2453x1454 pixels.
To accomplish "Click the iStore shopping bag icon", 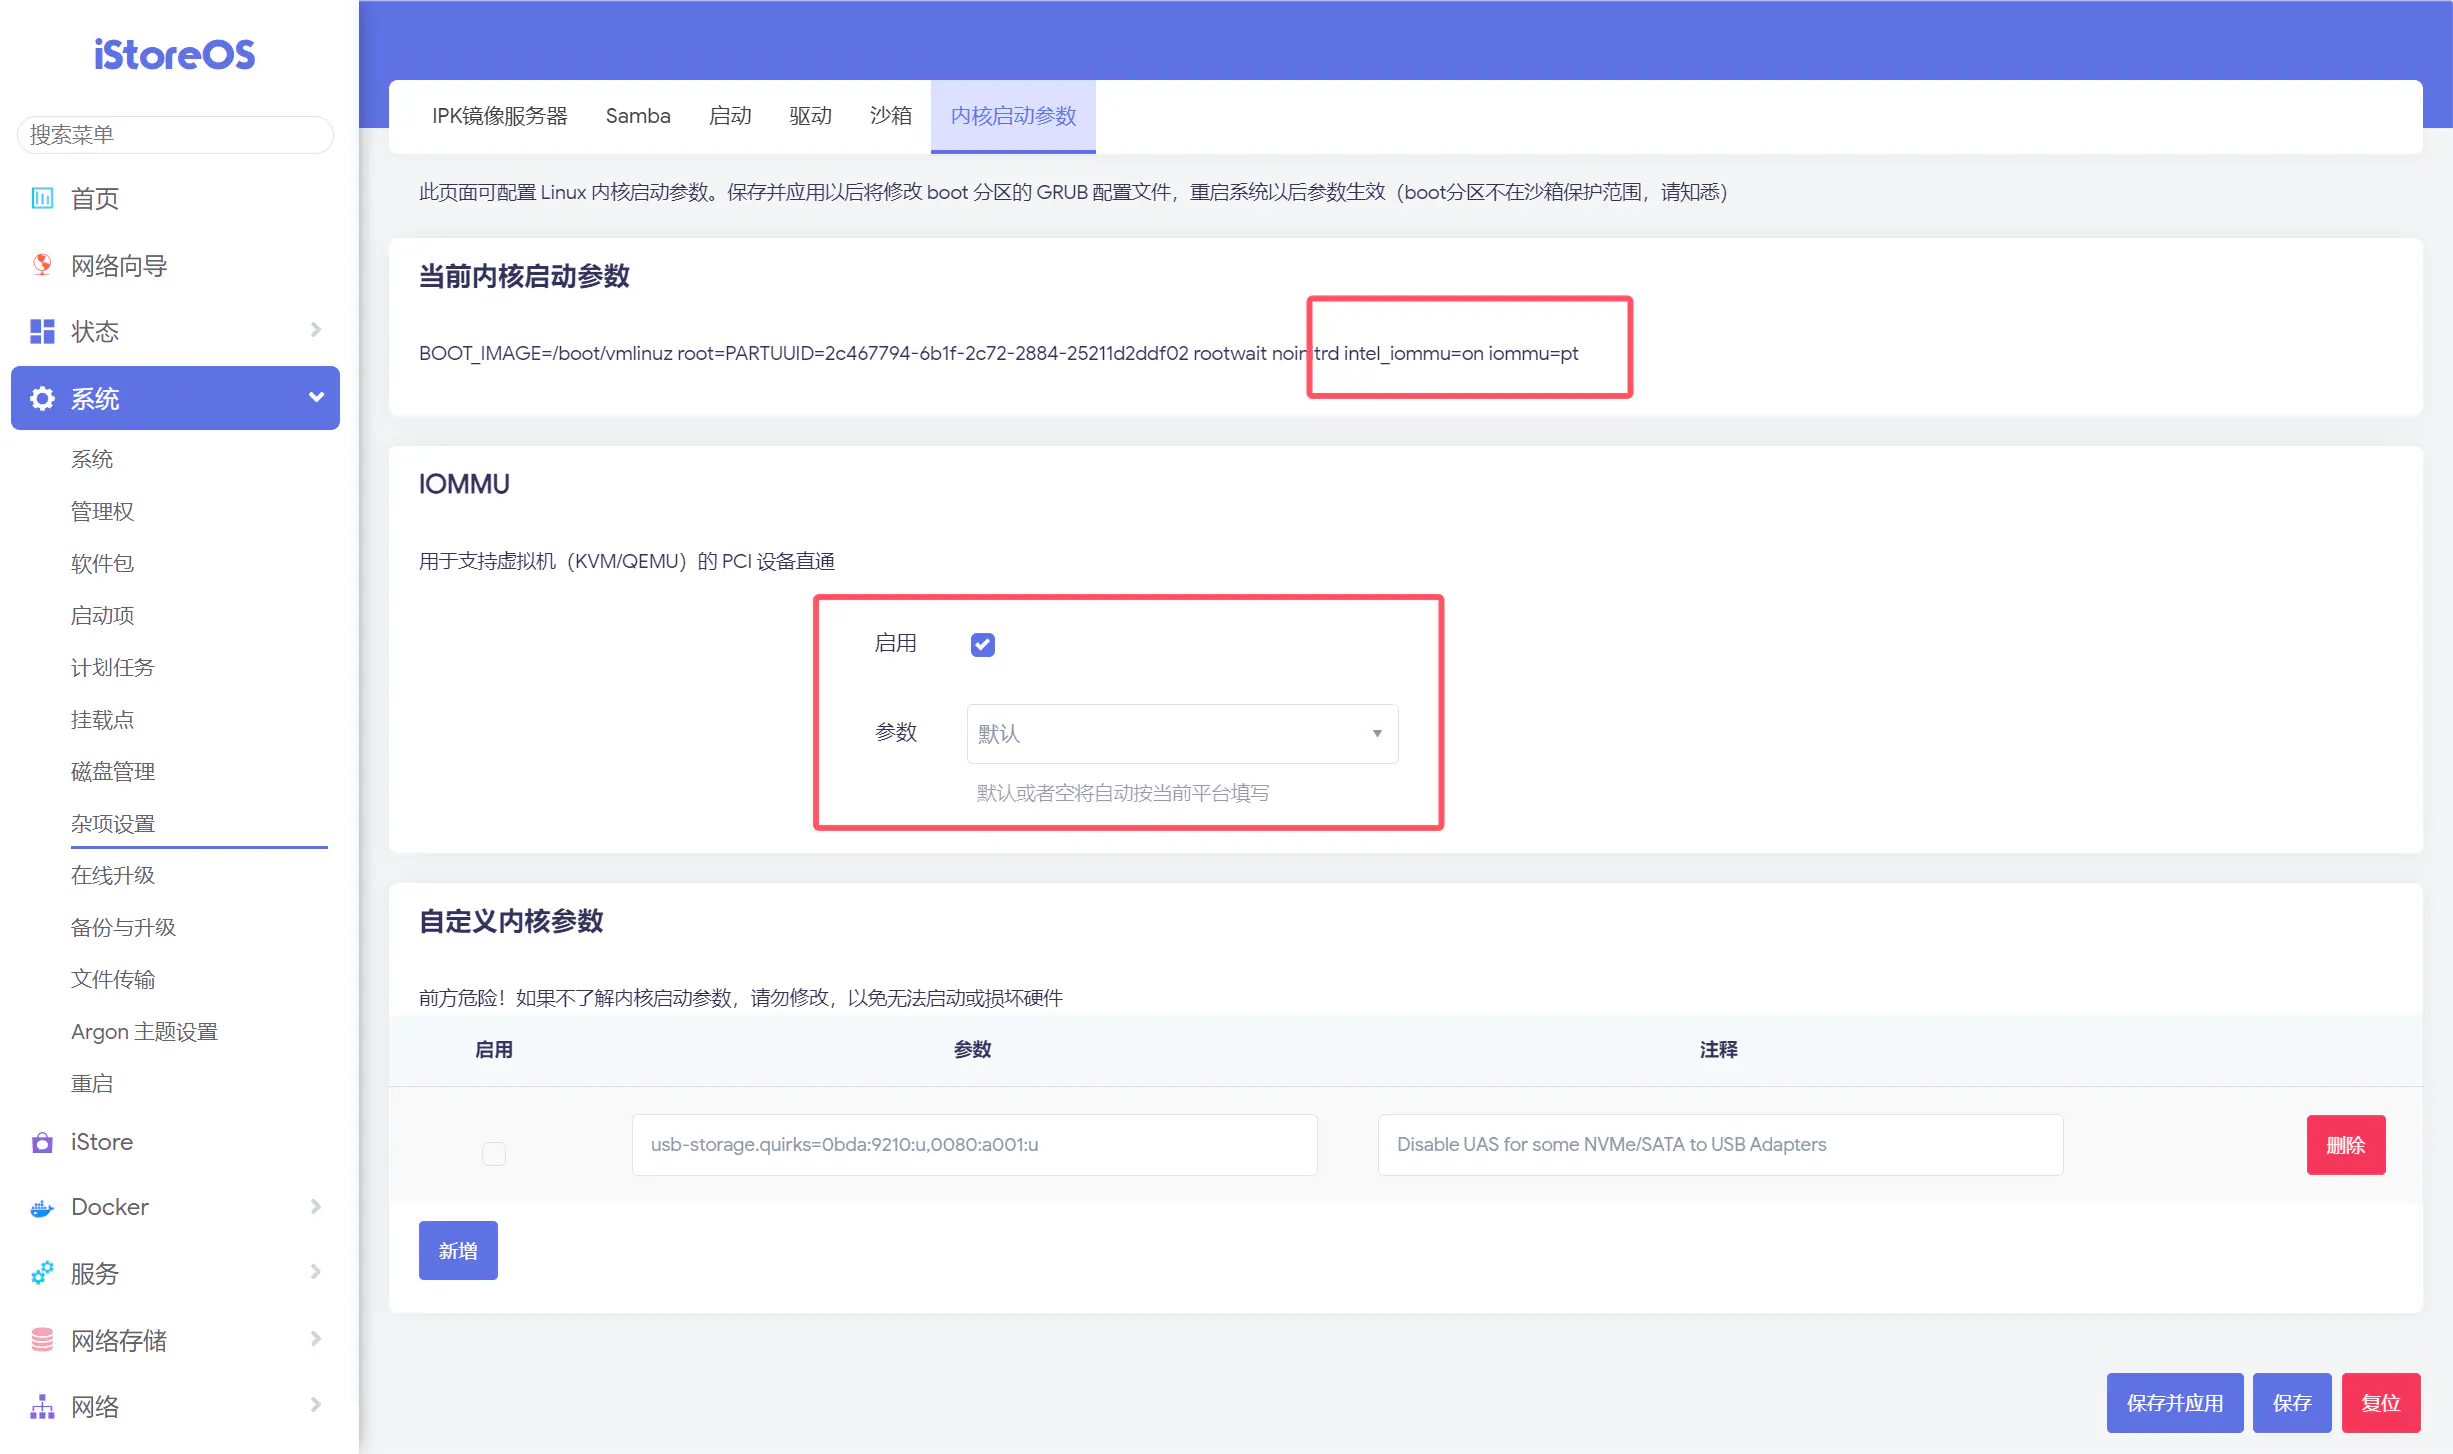I will [42, 1142].
